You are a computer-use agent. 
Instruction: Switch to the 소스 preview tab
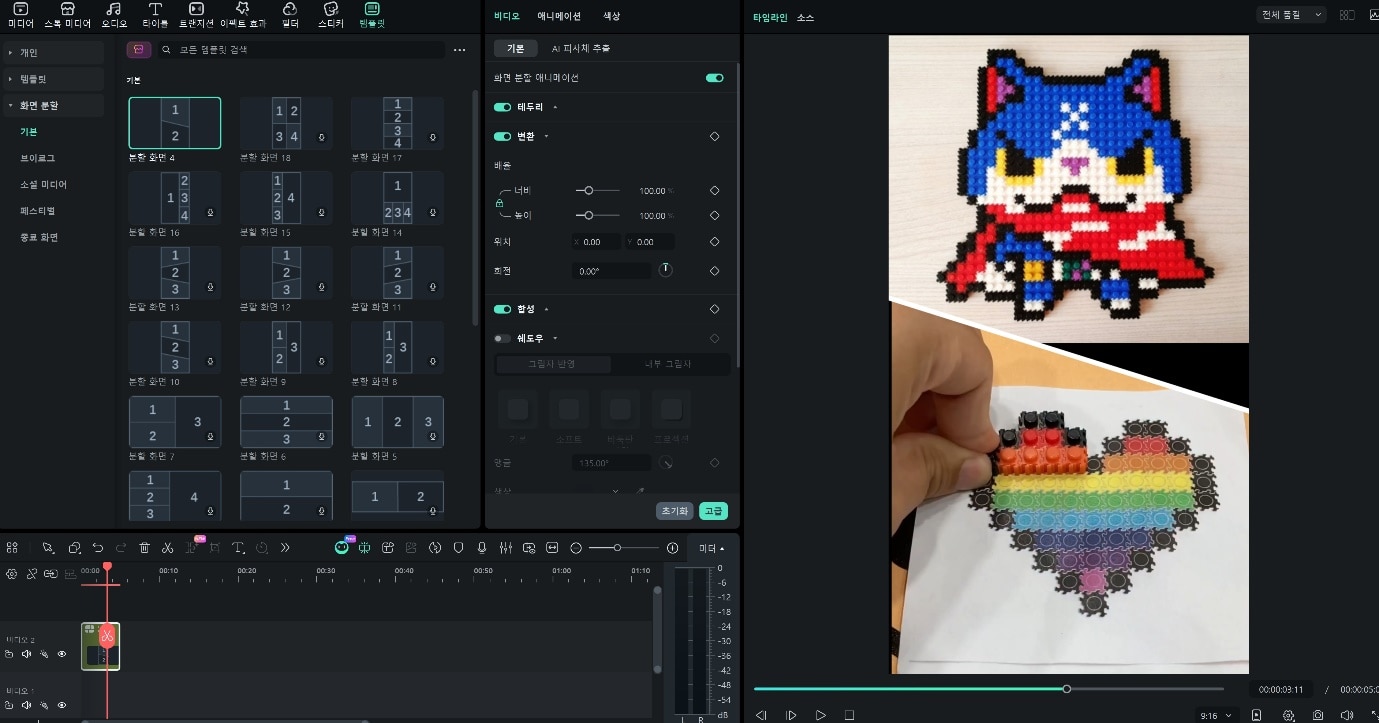pyautogui.click(x=805, y=18)
